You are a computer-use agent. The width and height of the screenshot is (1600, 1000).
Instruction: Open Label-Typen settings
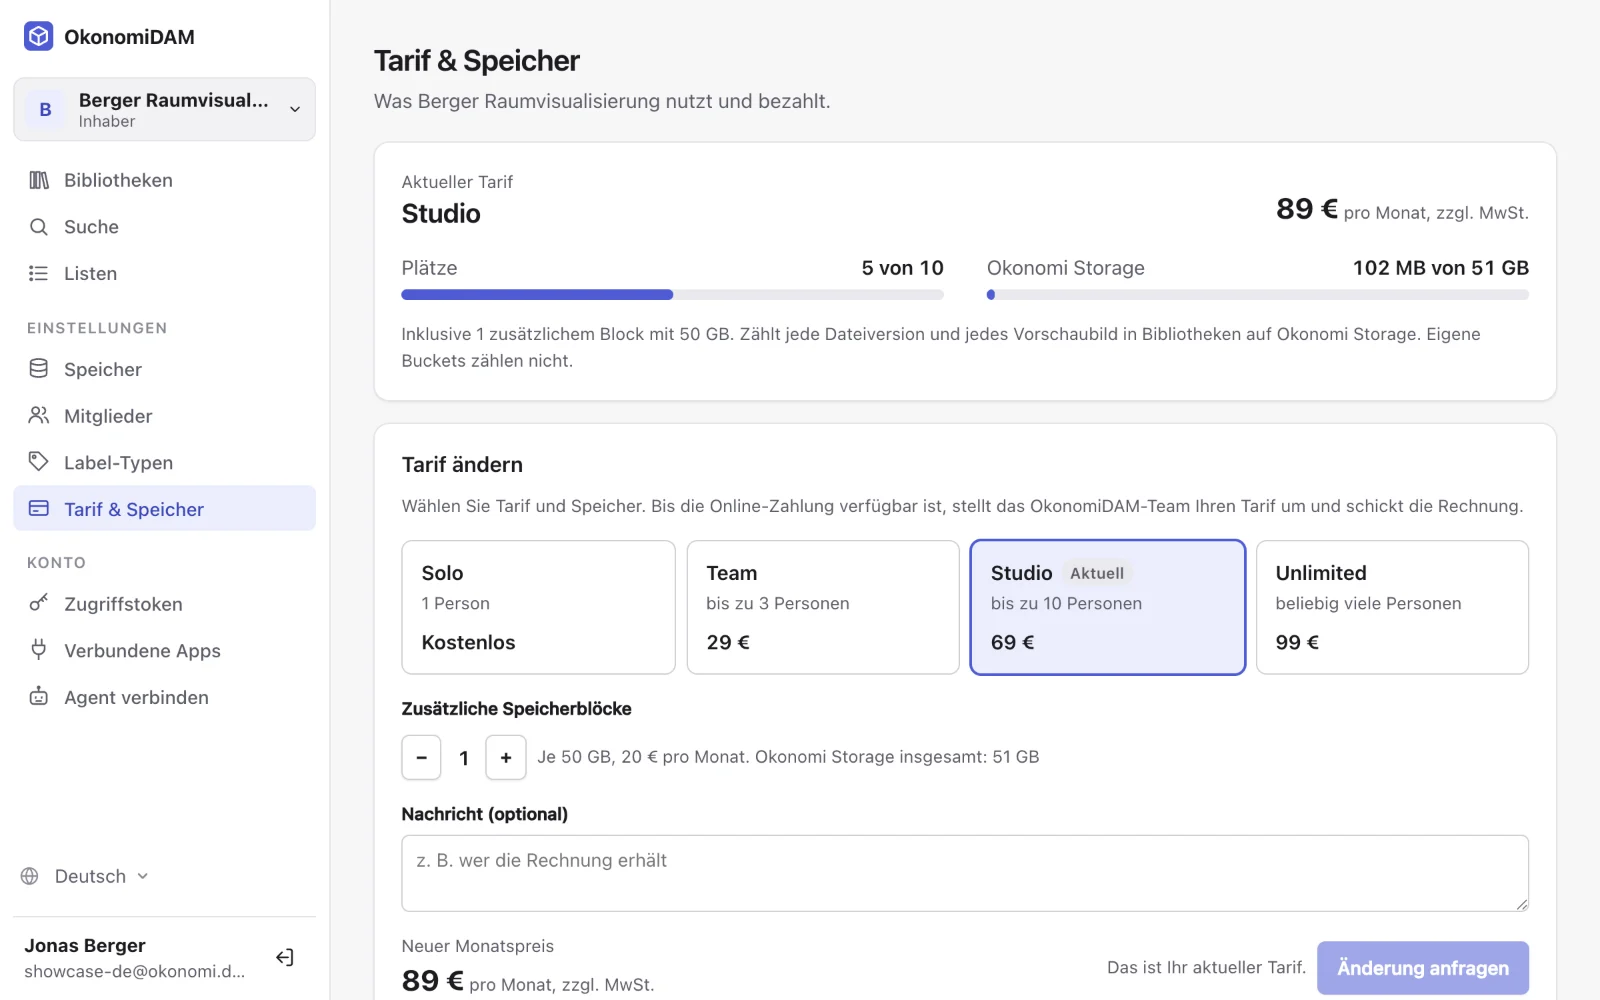tap(165, 462)
